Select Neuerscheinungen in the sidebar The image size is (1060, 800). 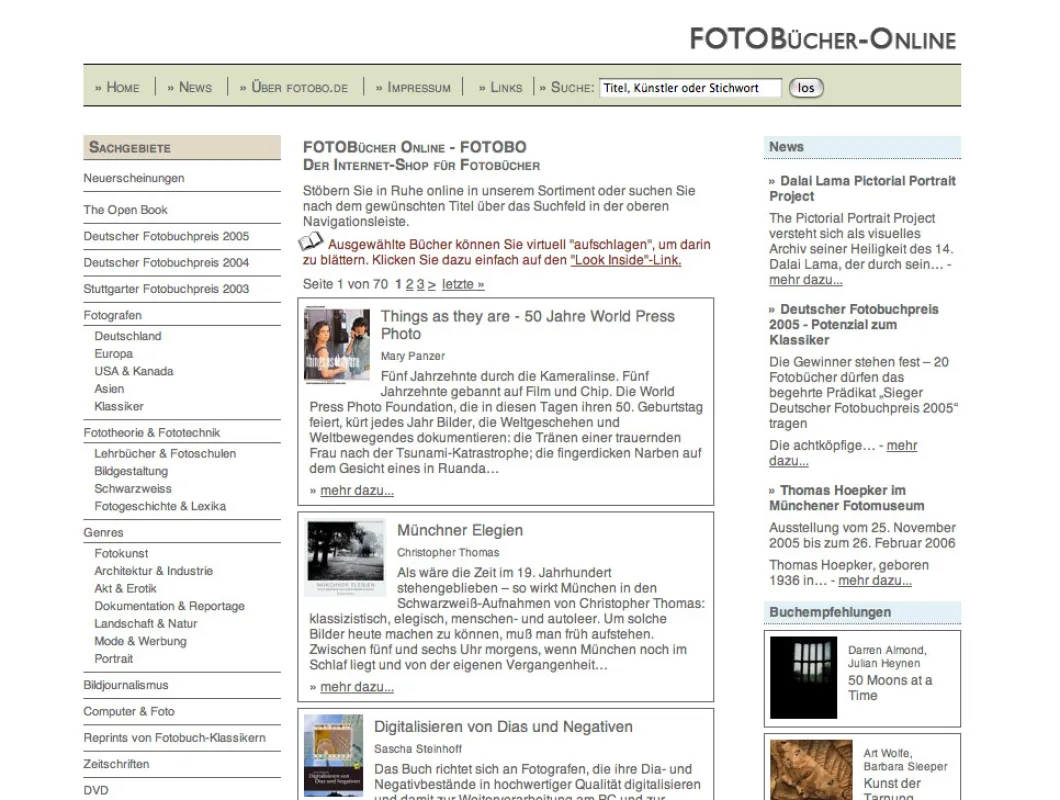coord(134,178)
